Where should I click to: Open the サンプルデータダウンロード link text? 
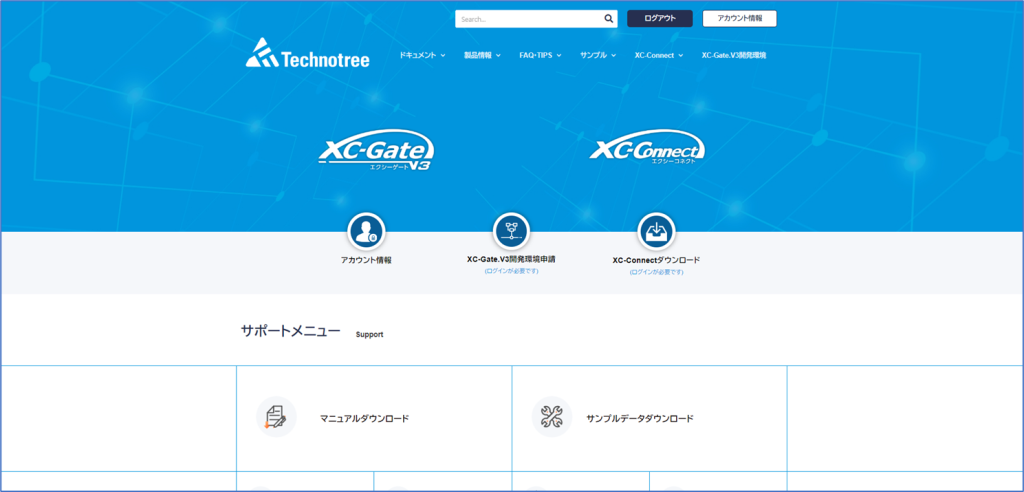click(639, 418)
